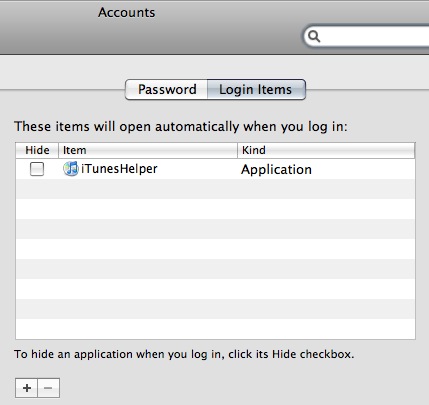Sort list by Hide column header
429x405 pixels.
tap(37, 150)
